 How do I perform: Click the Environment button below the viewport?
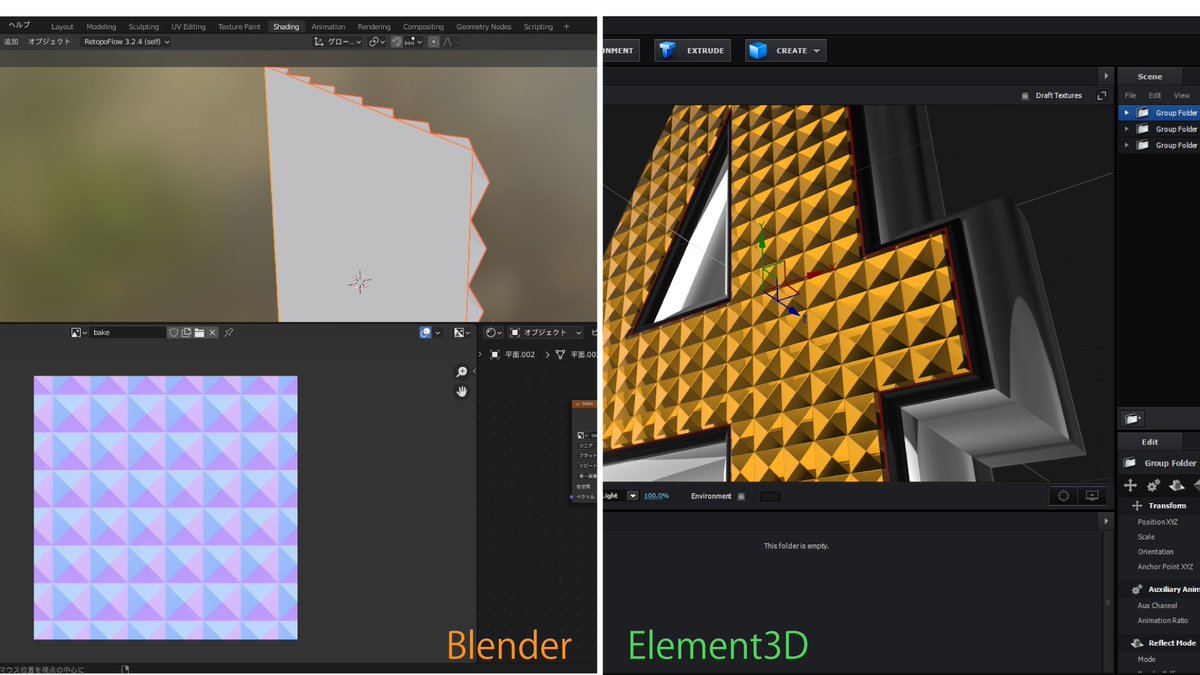point(713,496)
